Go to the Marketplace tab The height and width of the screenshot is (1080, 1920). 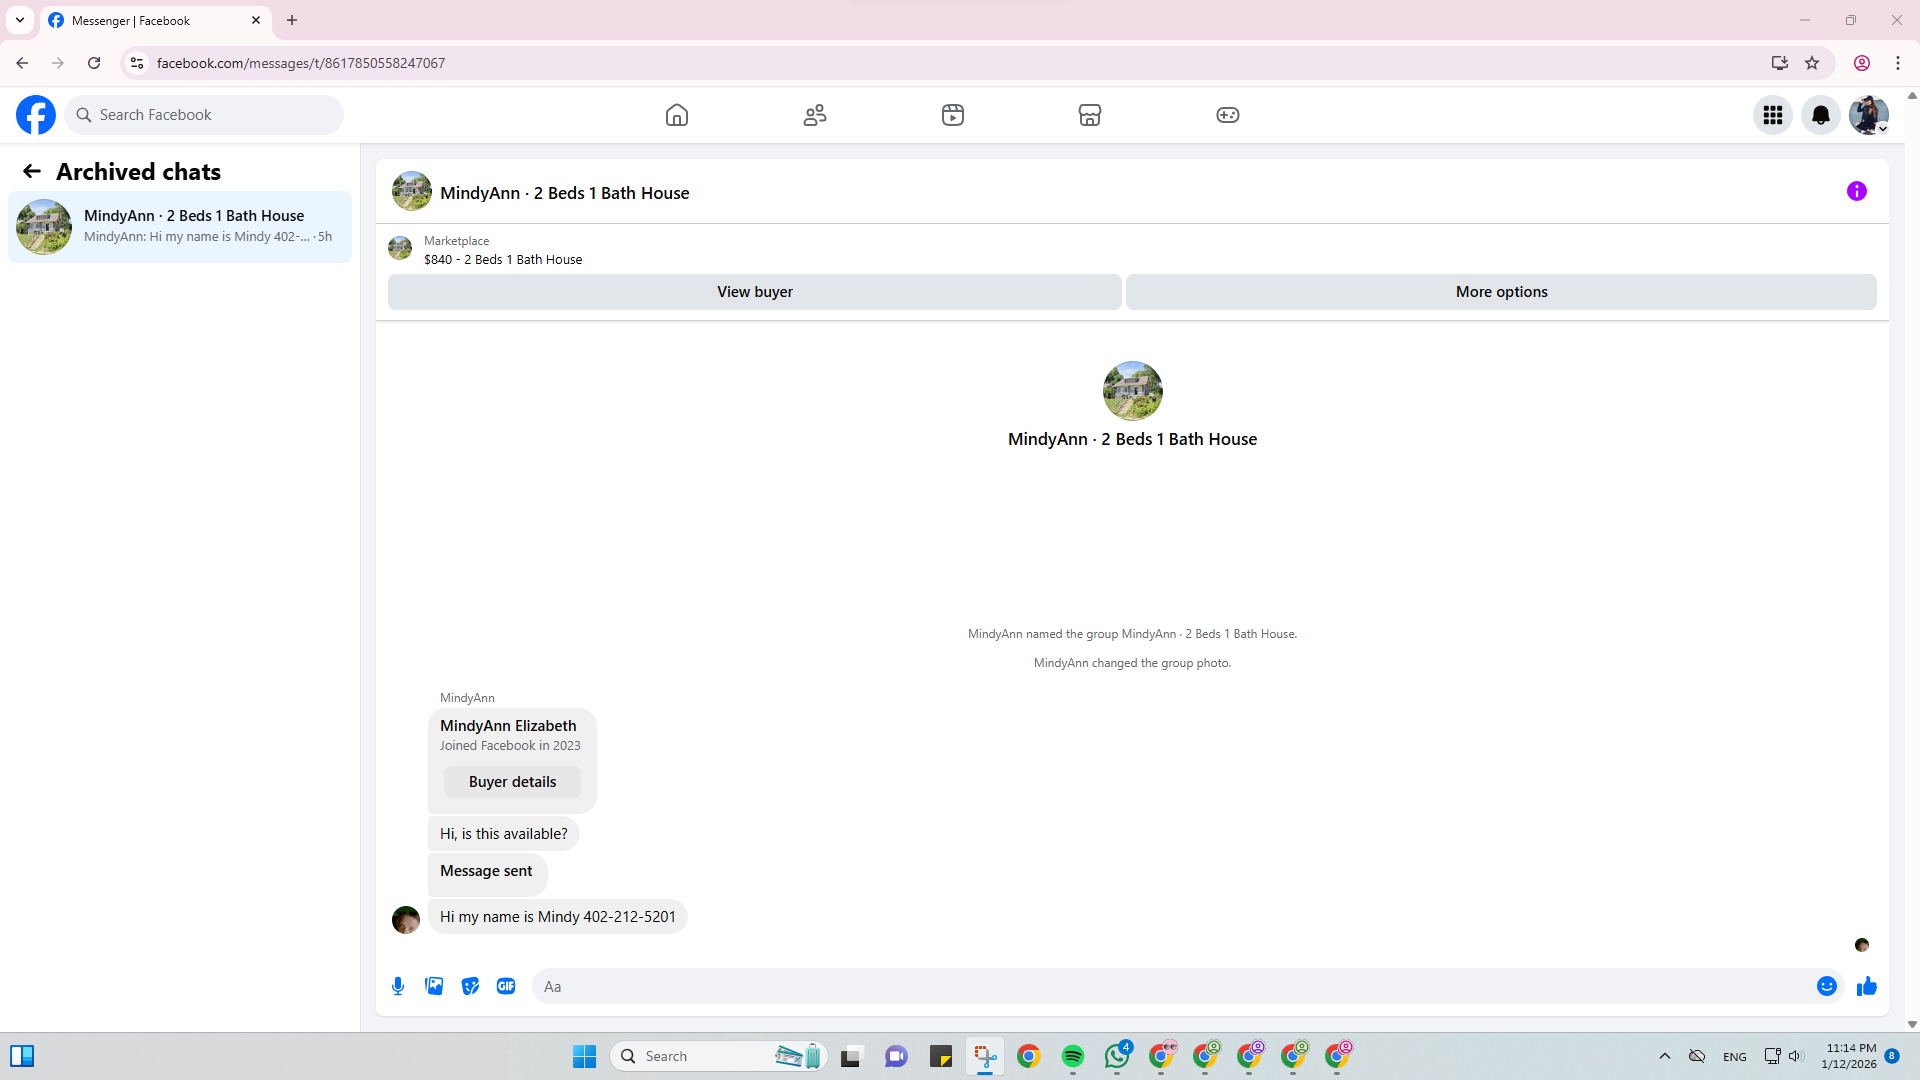[1089, 115]
